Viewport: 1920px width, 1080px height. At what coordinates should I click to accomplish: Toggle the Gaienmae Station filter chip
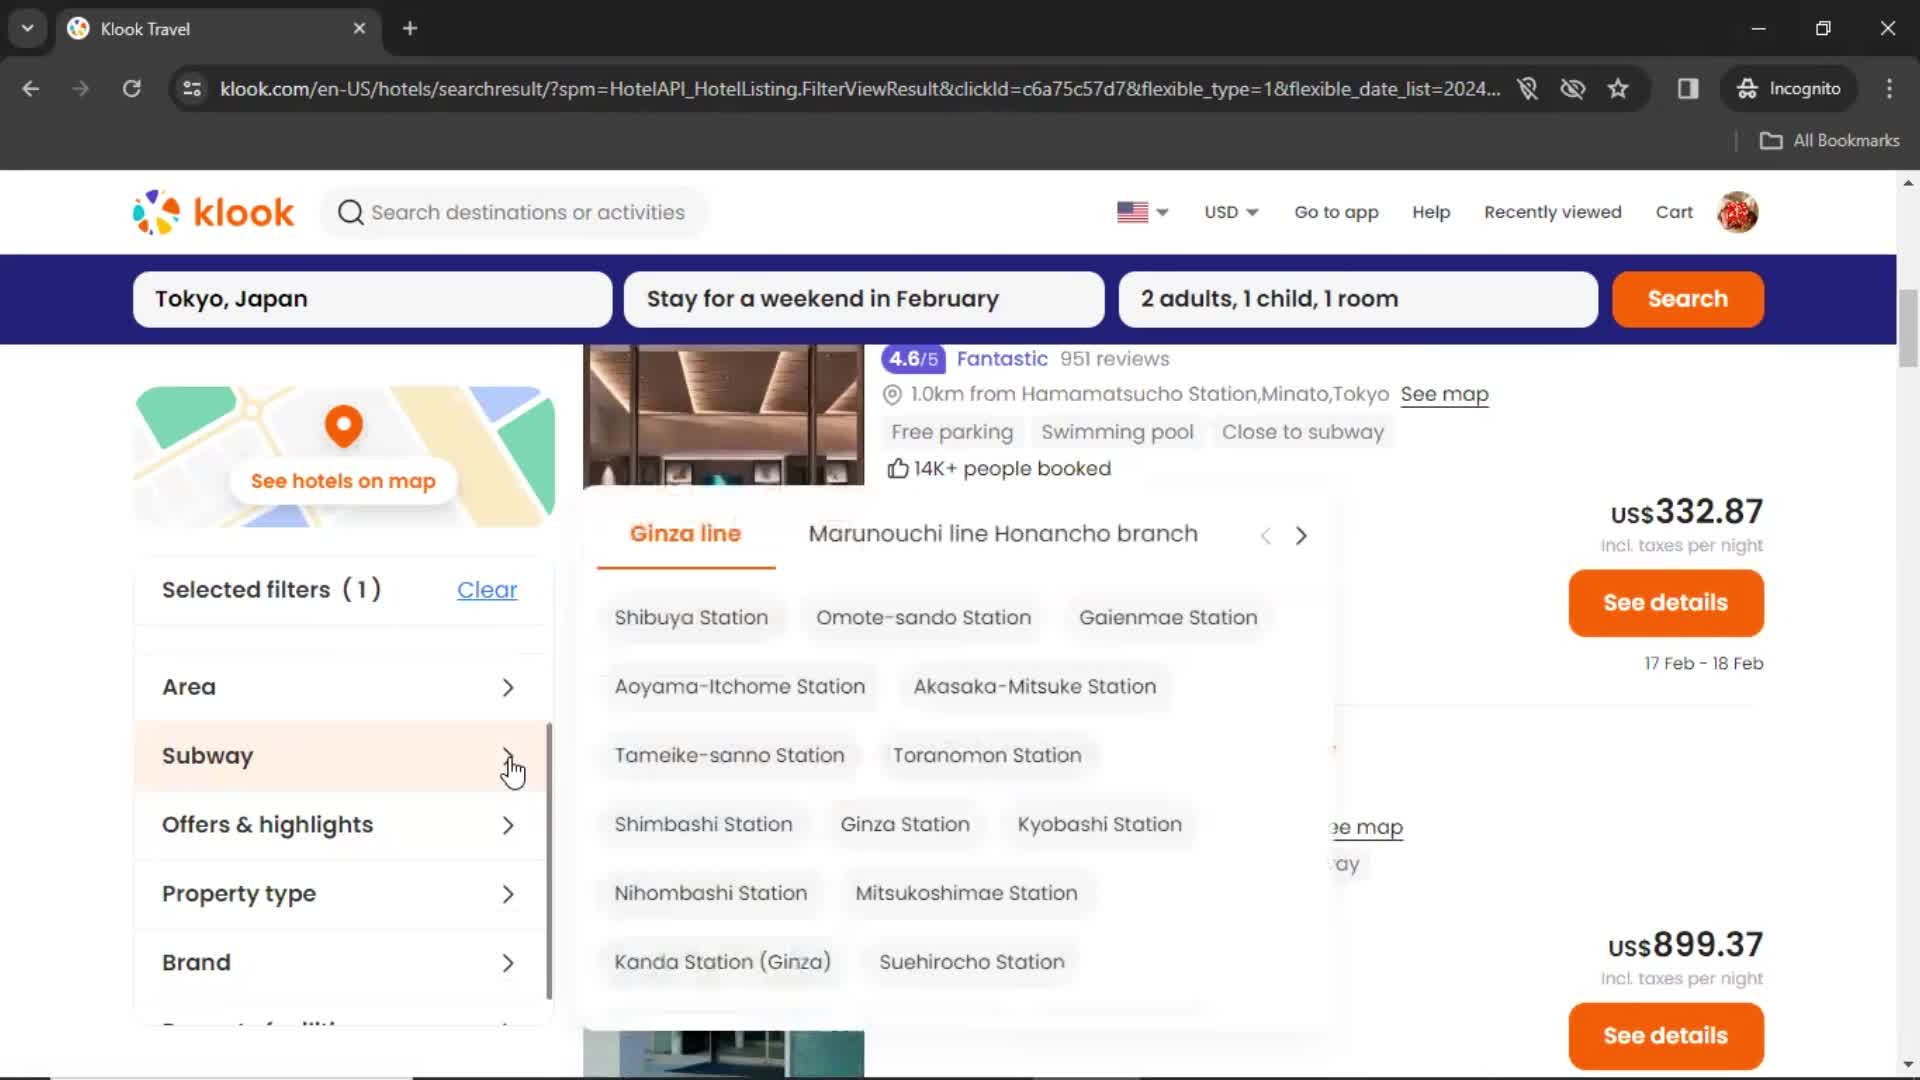1168,618
